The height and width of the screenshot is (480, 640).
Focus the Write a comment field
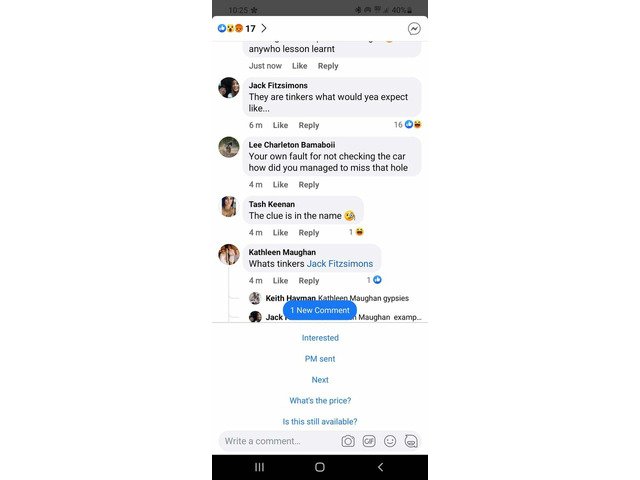[x=281, y=441]
